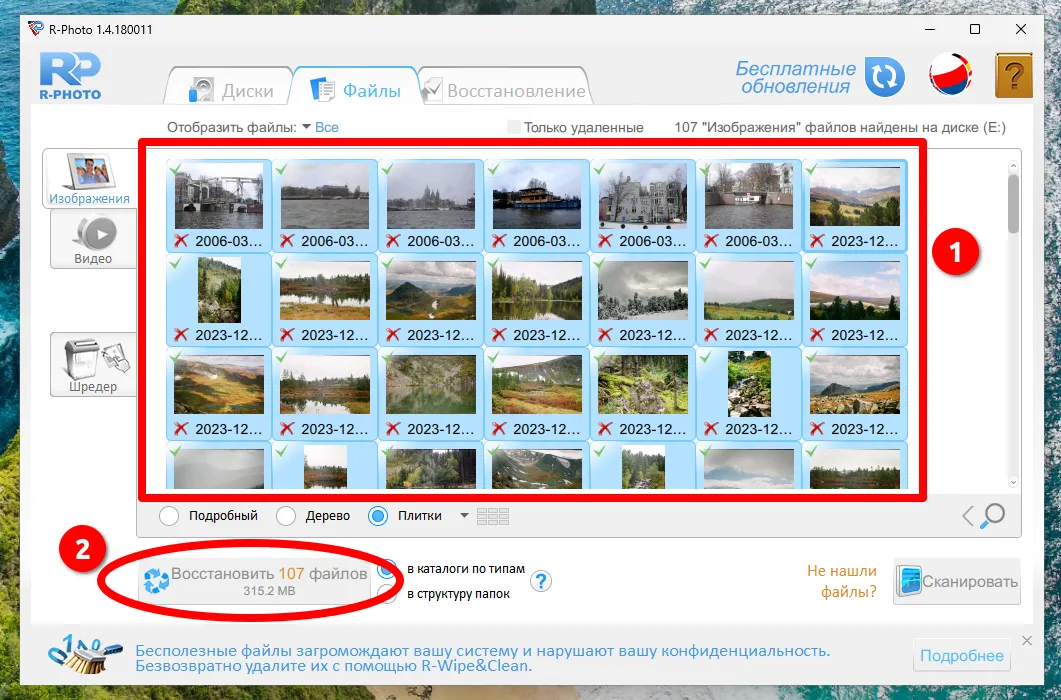Click the Сканировать button
The width and height of the screenshot is (1061, 700).
click(x=957, y=581)
